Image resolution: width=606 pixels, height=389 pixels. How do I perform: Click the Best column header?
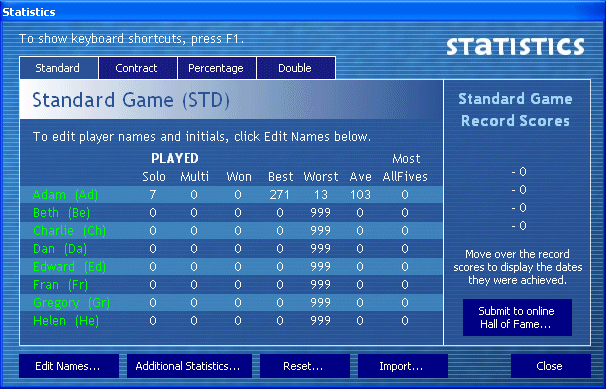point(281,177)
